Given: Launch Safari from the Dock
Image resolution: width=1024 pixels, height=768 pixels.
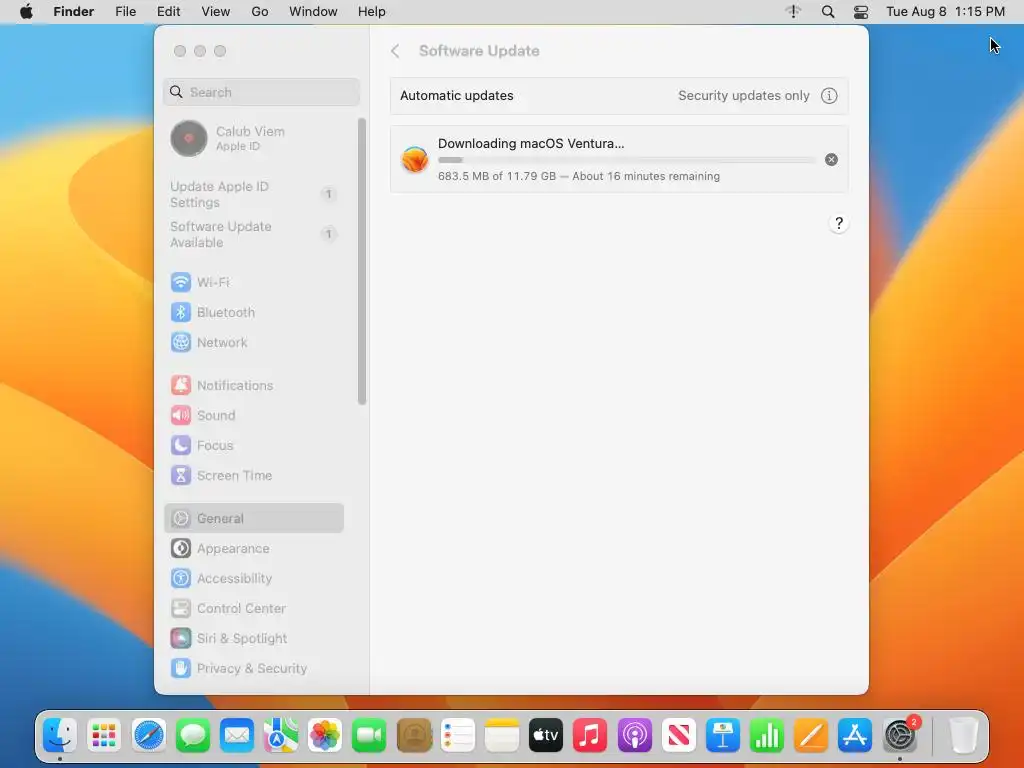Looking at the screenshot, I should (149, 736).
